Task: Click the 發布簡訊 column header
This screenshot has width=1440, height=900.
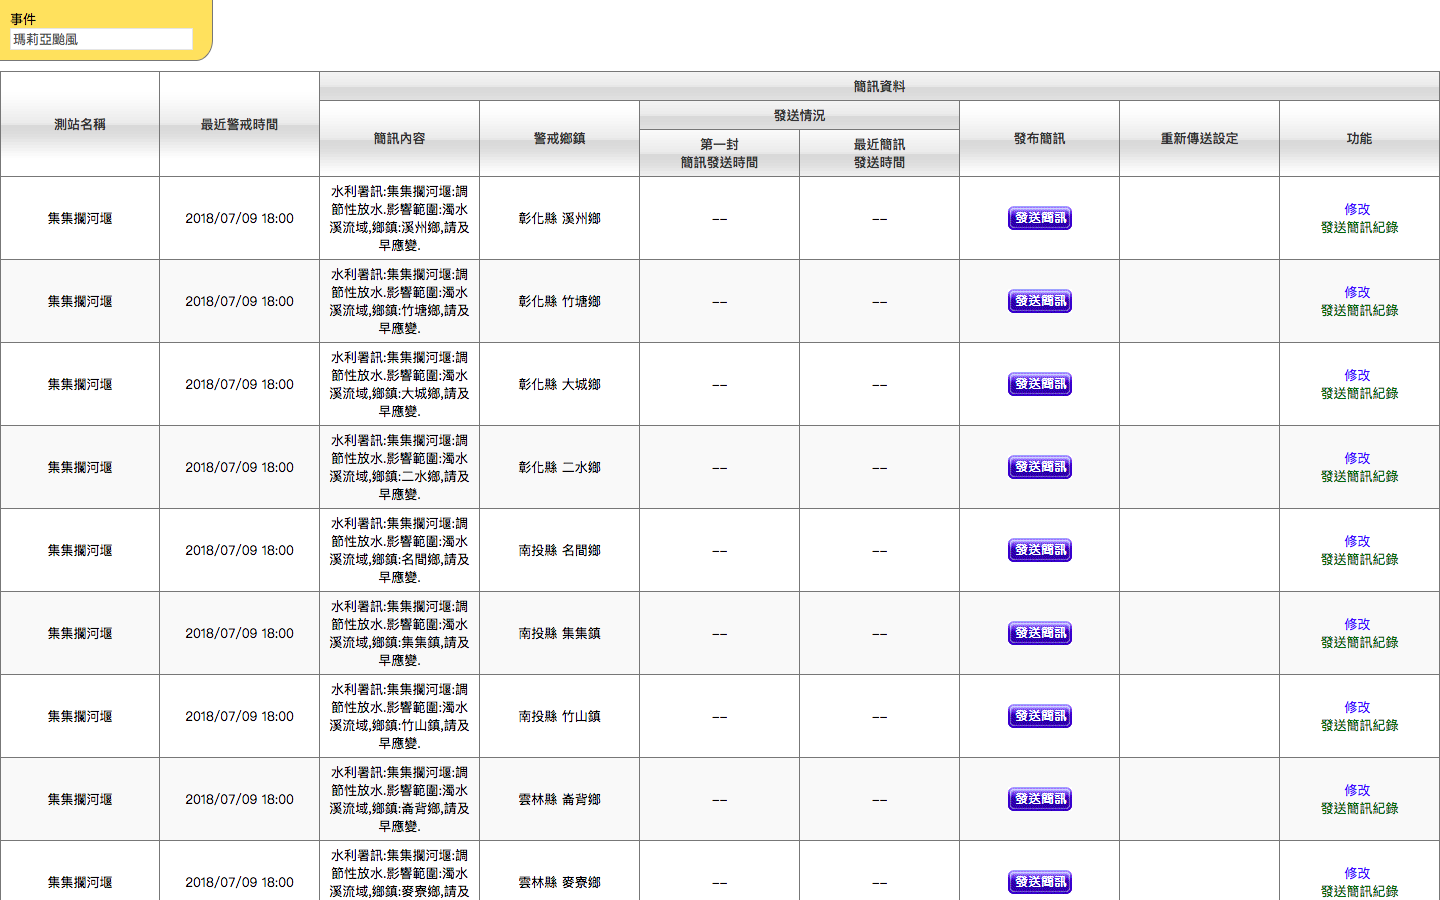Action: click(x=1039, y=138)
